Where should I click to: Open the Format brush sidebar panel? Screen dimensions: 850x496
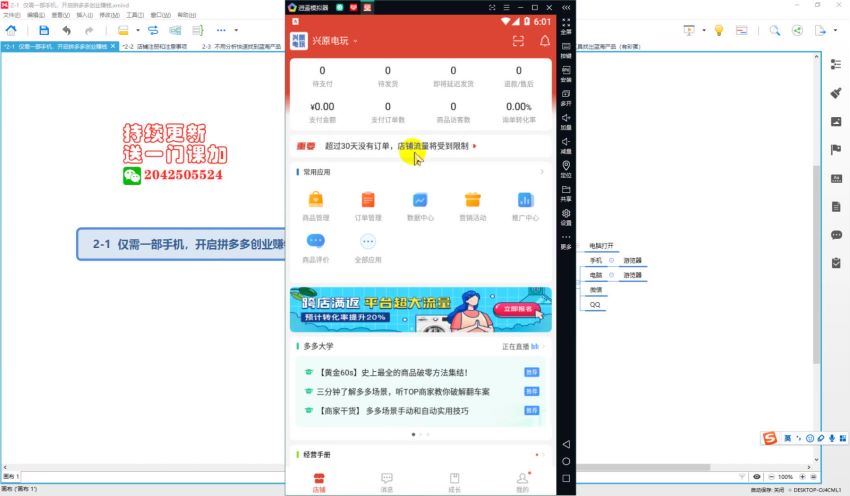click(836, 93)
